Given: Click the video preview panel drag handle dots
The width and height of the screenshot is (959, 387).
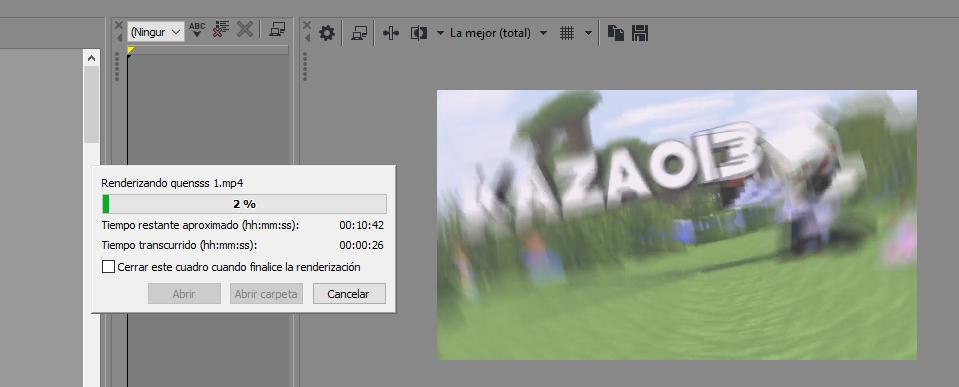Looking at the screenshot, I should tap(305, 67).
